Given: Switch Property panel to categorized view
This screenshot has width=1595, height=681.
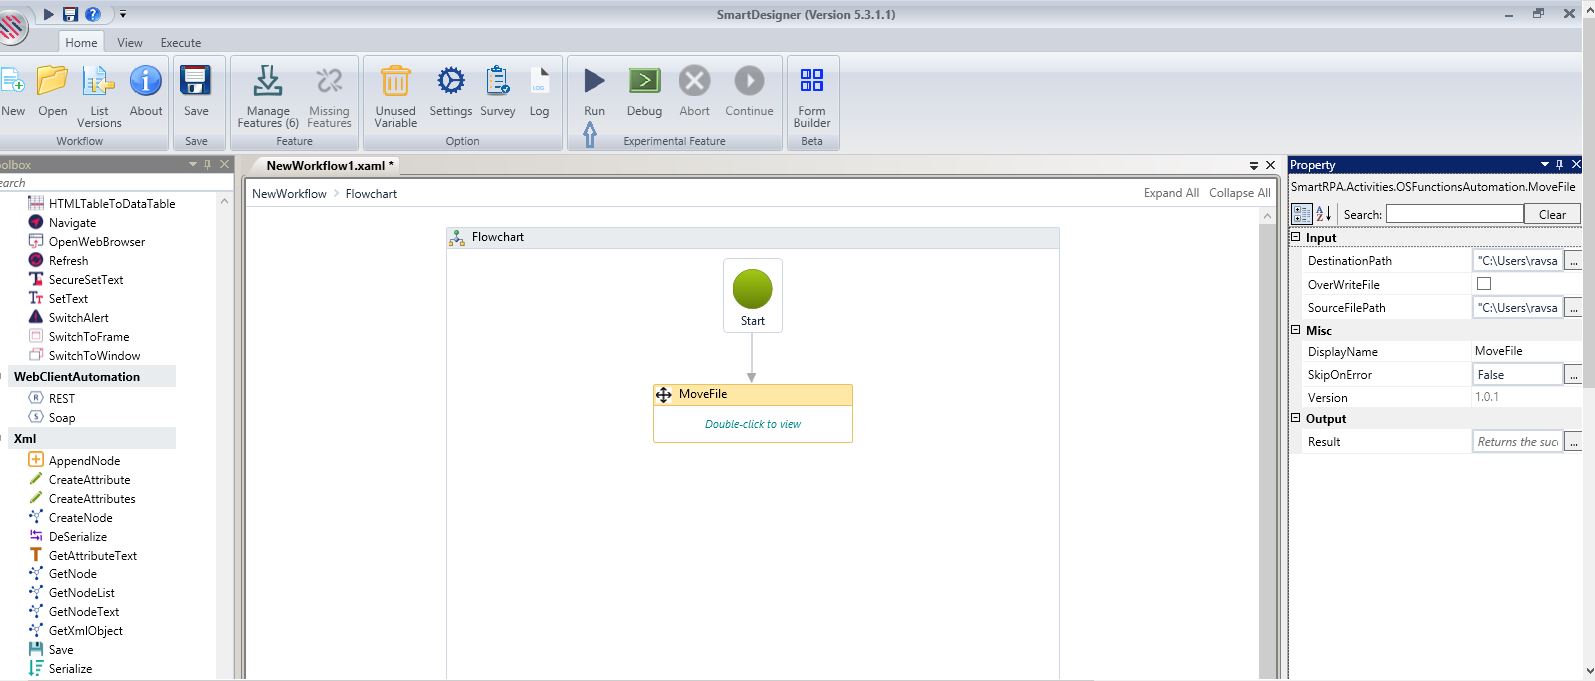Looking at the screenshot, I should [x=1302, y=214].
